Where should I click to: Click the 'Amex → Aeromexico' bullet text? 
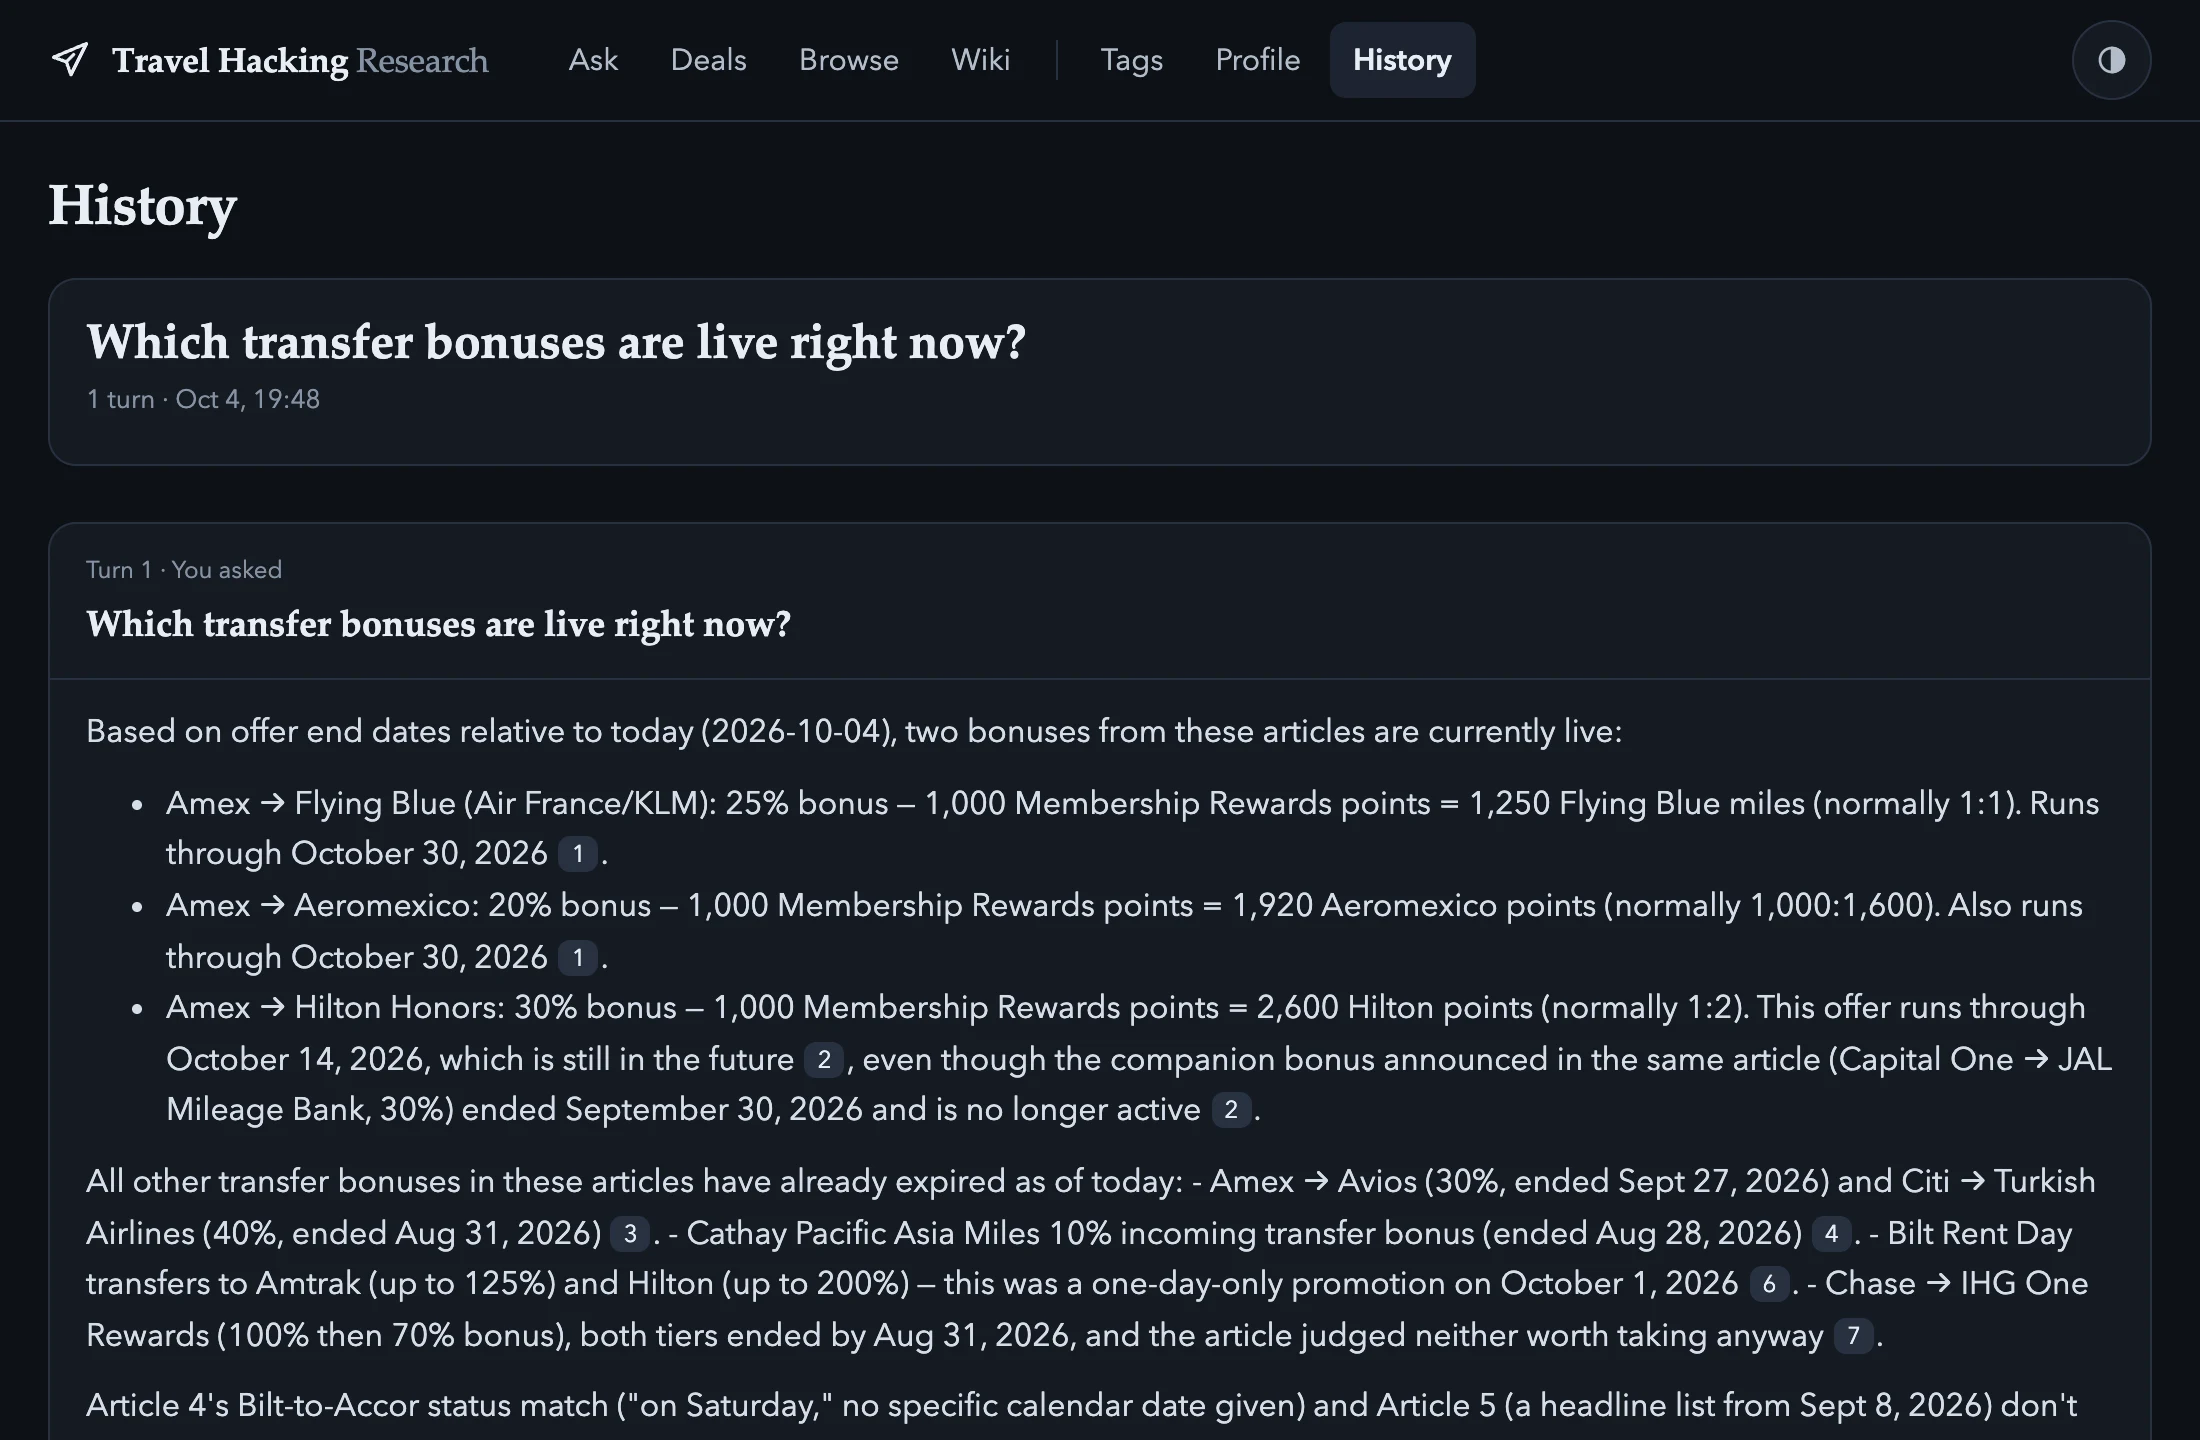(x=1124, y=931)
